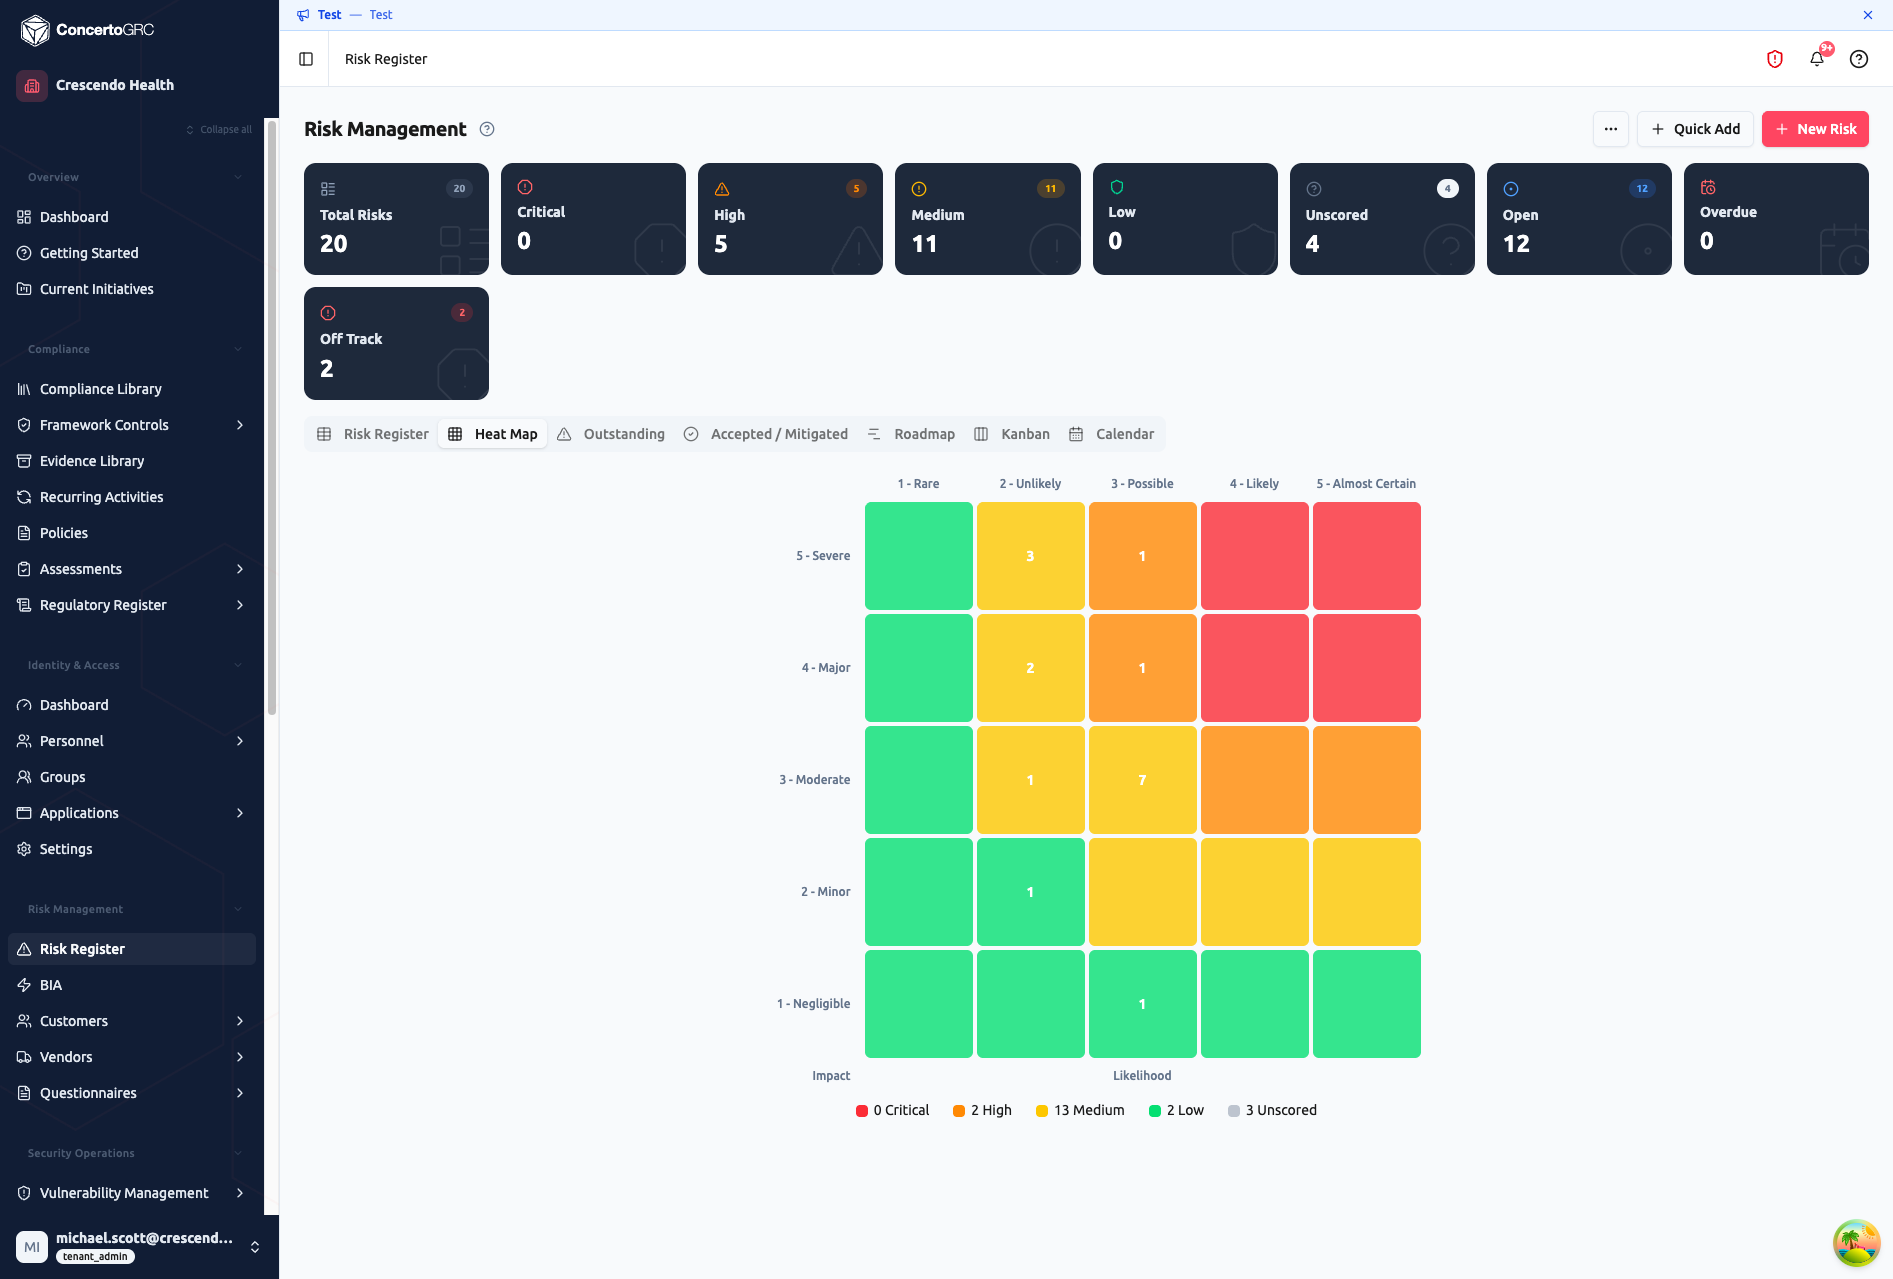Viewport: 1893px width, 1279px height.
Task: Click the Settings gear icon in sidebar
Action: [24, 849]
